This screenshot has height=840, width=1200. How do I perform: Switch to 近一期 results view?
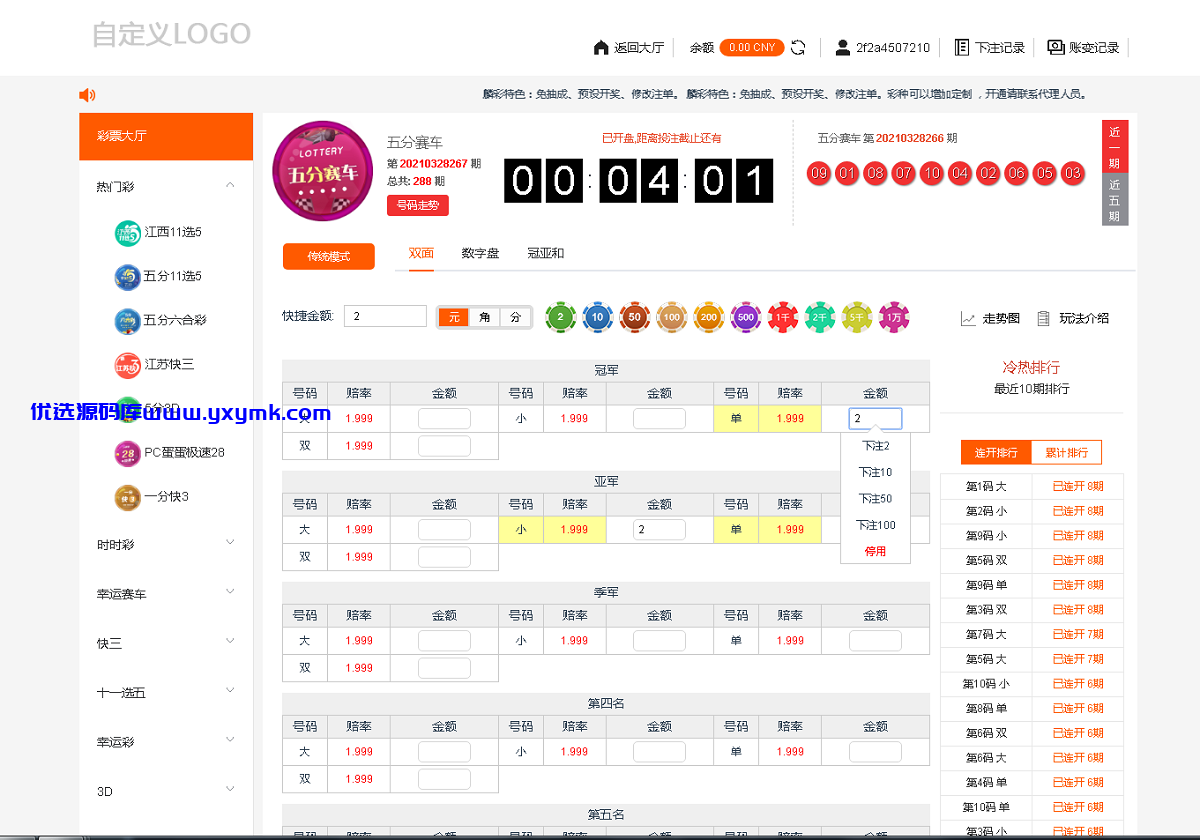coord(1115,147)
